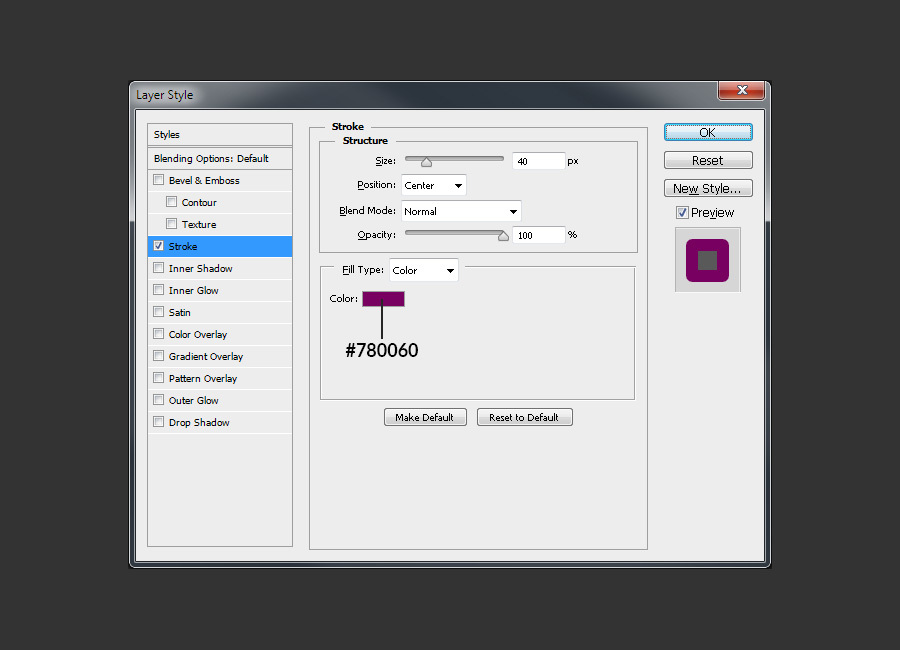The image size is (900, 650).
Task: Click inside the Size value field
Action: pyautogui.click(x=538, y=160)
